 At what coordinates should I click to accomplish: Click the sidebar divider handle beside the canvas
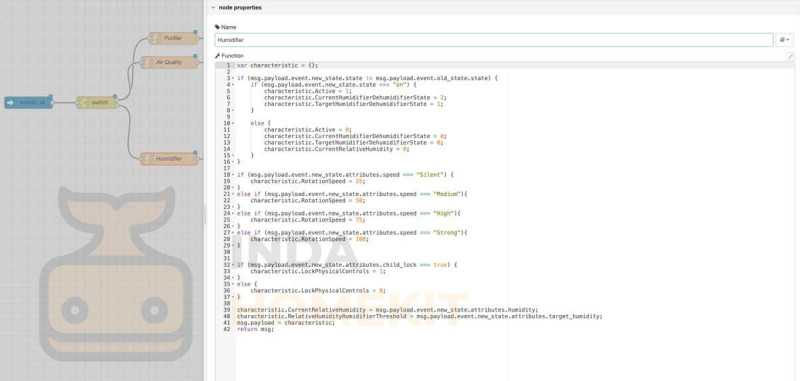pyautogui.click(x=205, y=214)
